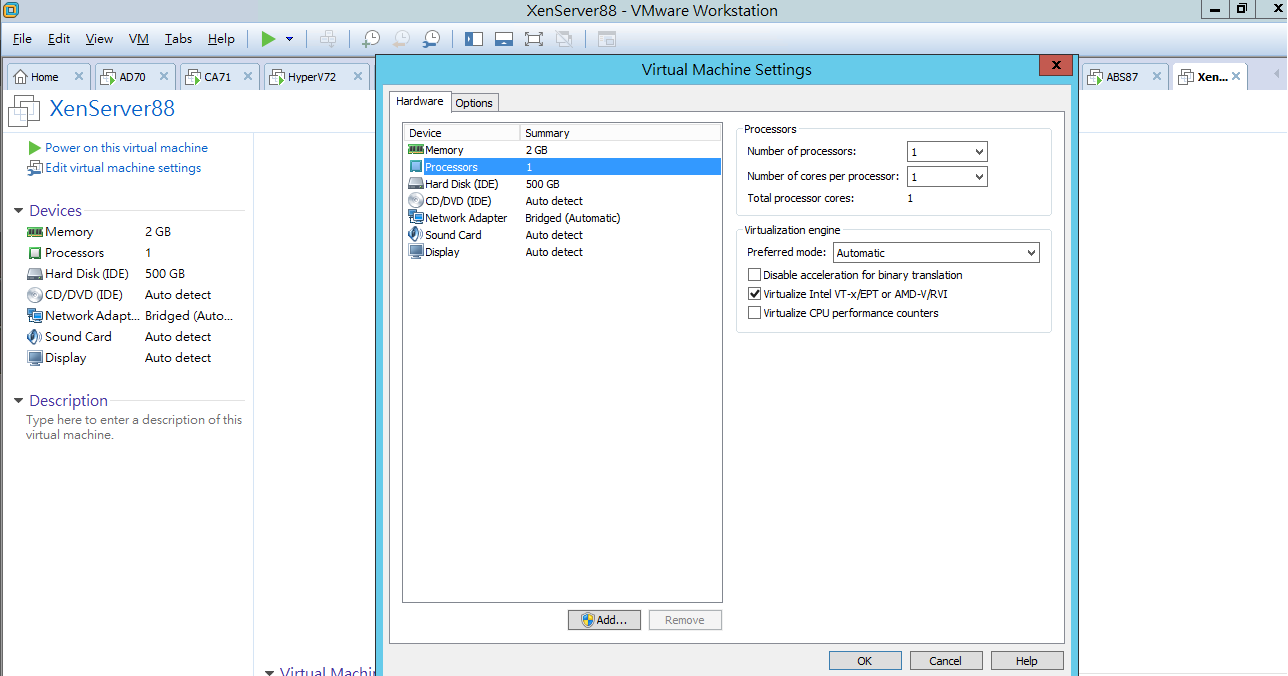Enable Virtualize CPU performance counters checkbox
1288x676 pixels.
click(755, 313)
